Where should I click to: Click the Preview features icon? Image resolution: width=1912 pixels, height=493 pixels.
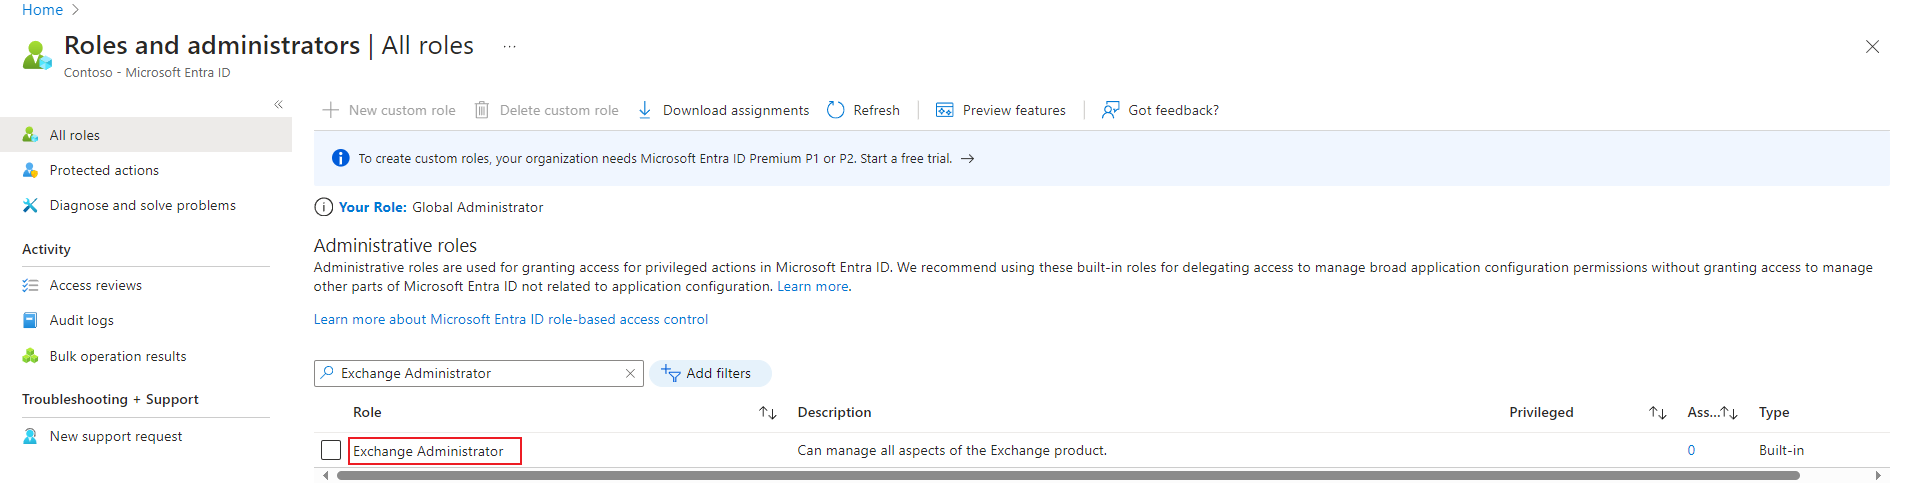pyautogui.click(x=945, y=110)
